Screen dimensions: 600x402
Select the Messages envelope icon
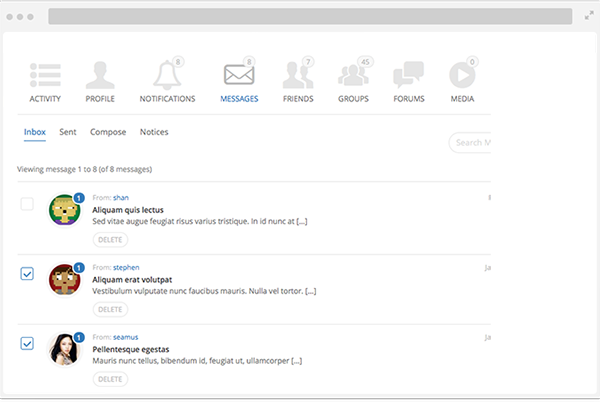(238, 75)
